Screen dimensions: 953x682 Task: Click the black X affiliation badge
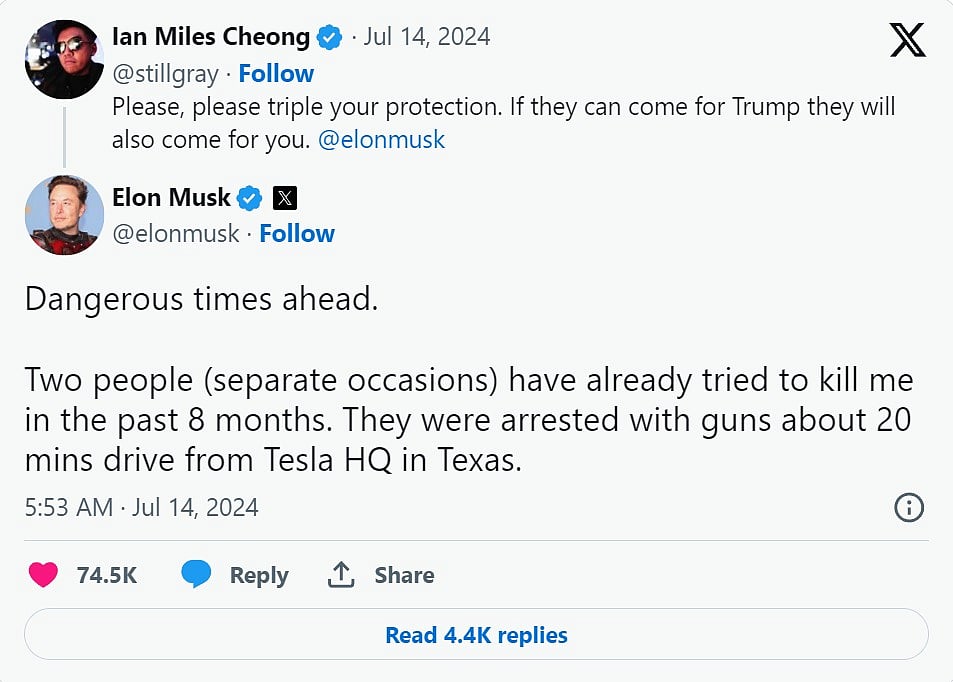[285, 198]
